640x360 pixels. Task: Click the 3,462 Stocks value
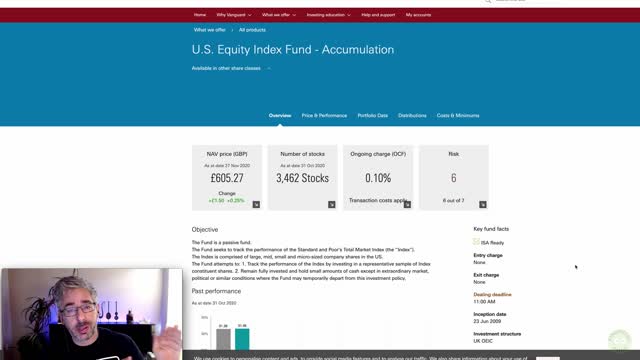point(302,178)
